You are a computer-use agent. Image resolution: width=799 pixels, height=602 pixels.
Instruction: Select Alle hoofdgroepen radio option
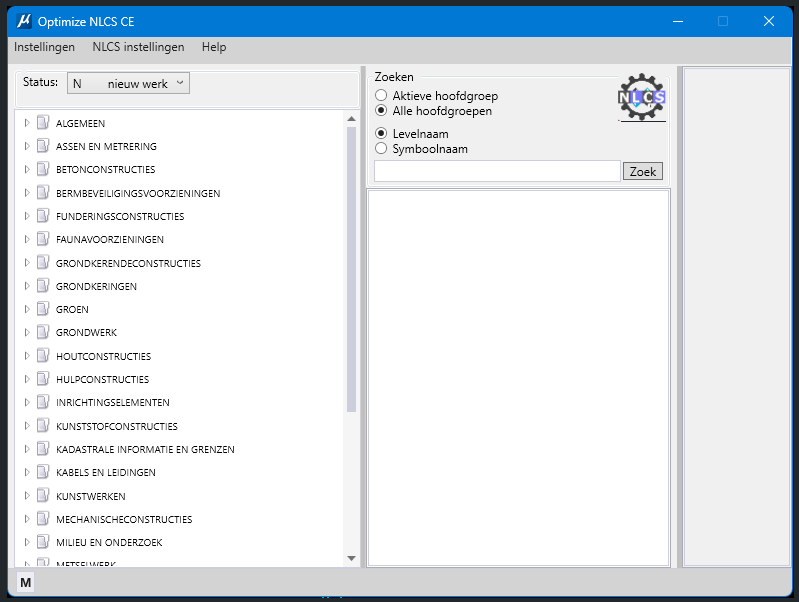381,111
